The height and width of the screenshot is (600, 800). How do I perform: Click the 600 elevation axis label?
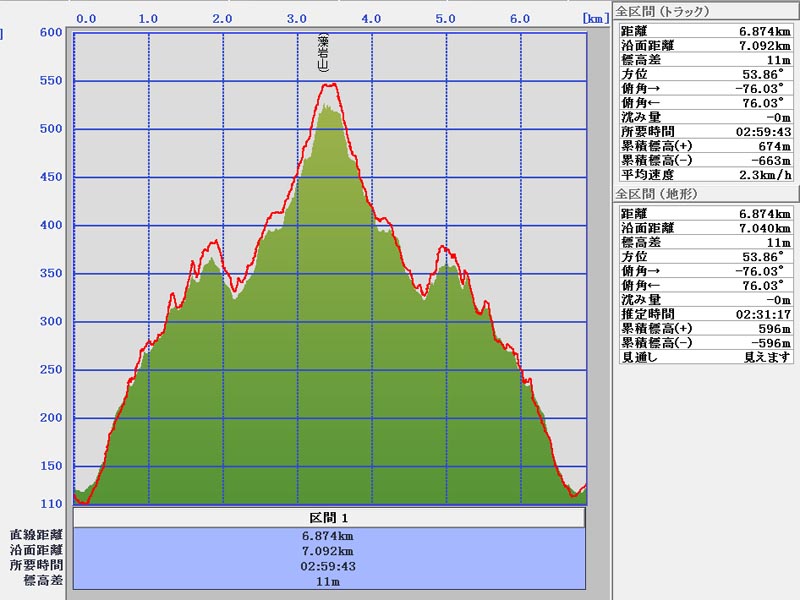tap(50, 32)
